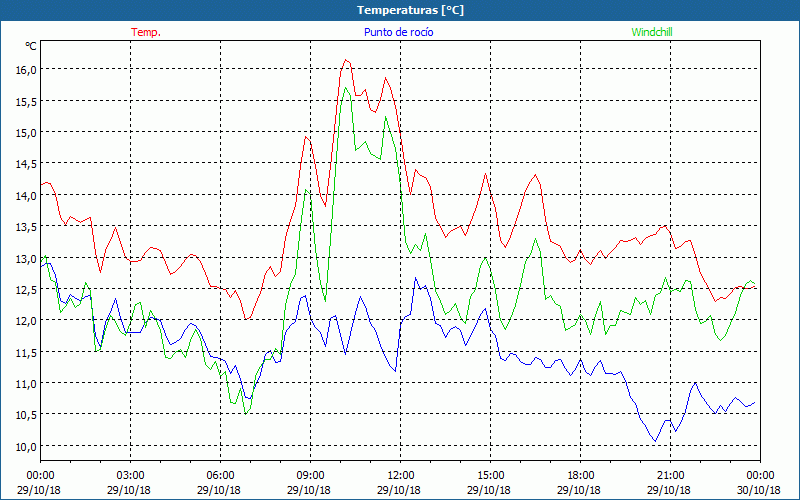This screenshot has height=500, width=800.
Task: Click the 'Temperaturas [°C]' chart title
Action: coord(410,10)
